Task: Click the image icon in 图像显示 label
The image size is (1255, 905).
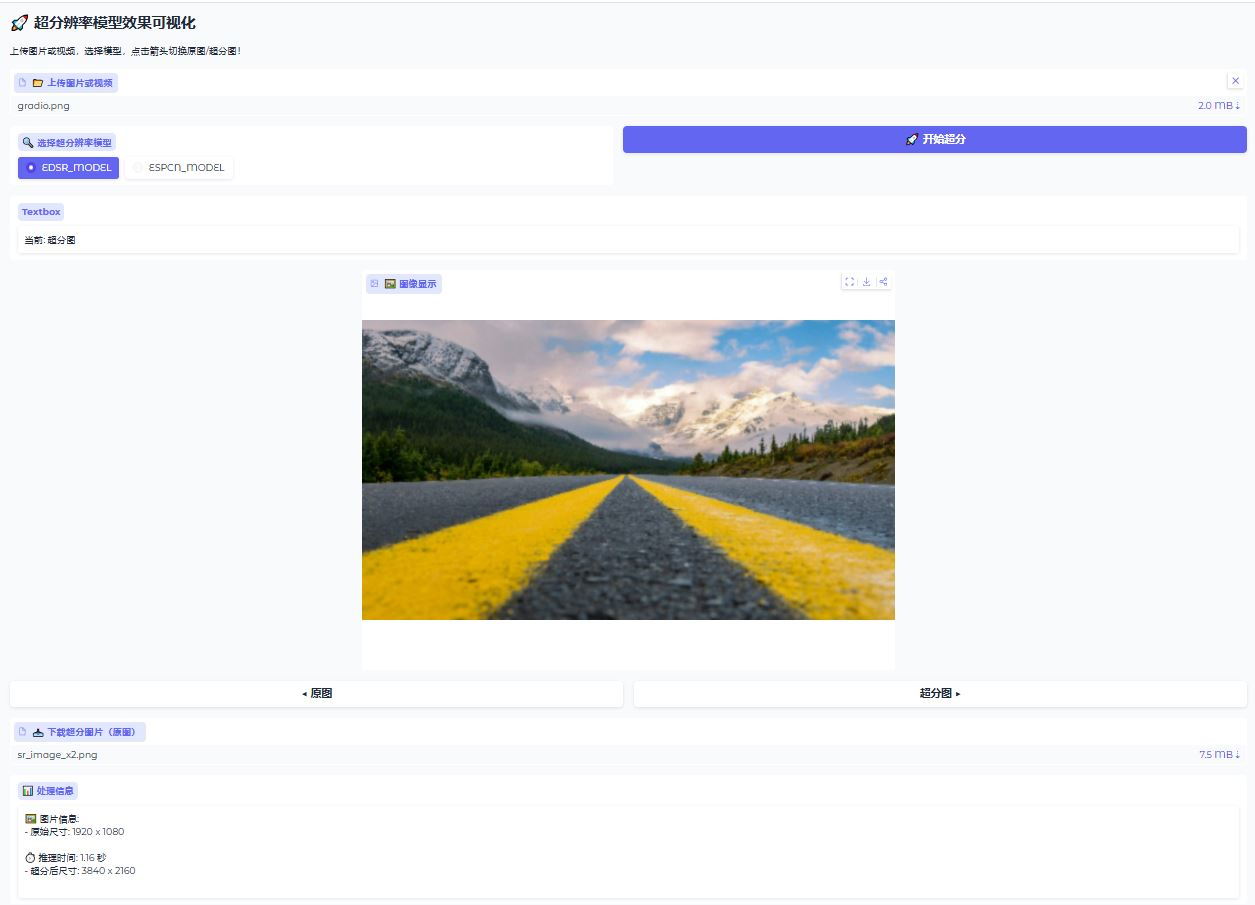Action: (390, 284)
